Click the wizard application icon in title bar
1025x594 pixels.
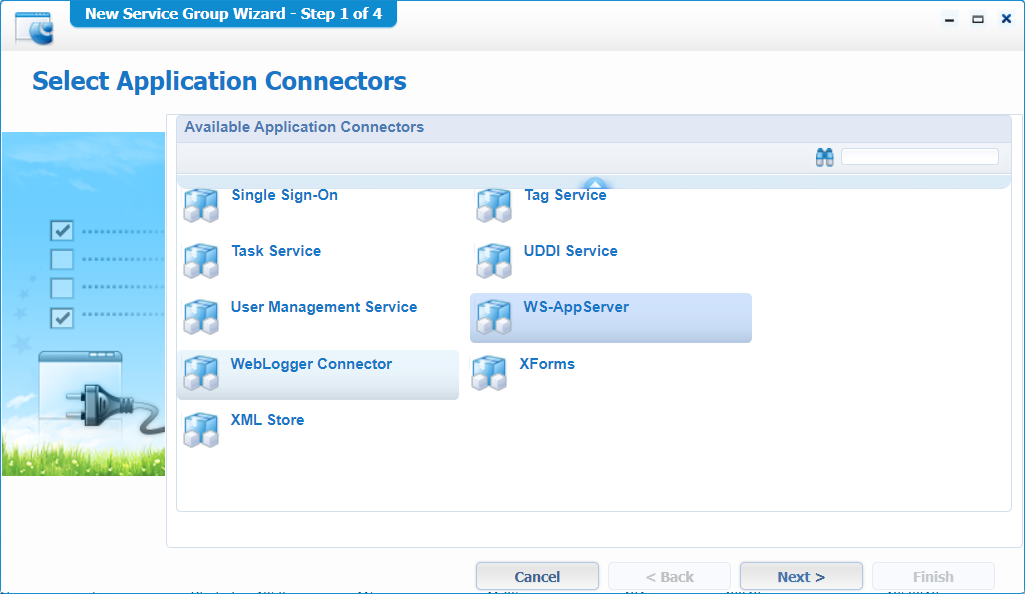point(34,29)
